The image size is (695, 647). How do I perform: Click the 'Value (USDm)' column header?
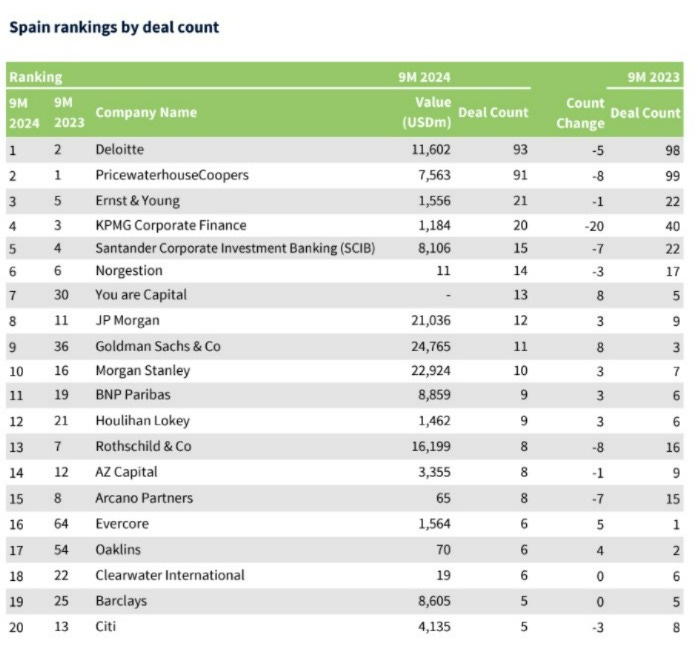point(426,113)
